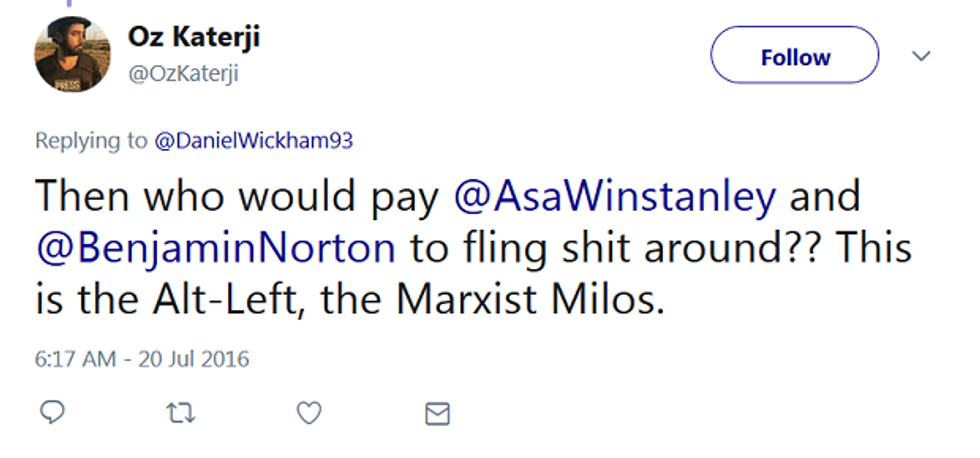The image size is (980, 458).
Task: Click the Oz Katerji display name
Action: click(x=194, y=37)
